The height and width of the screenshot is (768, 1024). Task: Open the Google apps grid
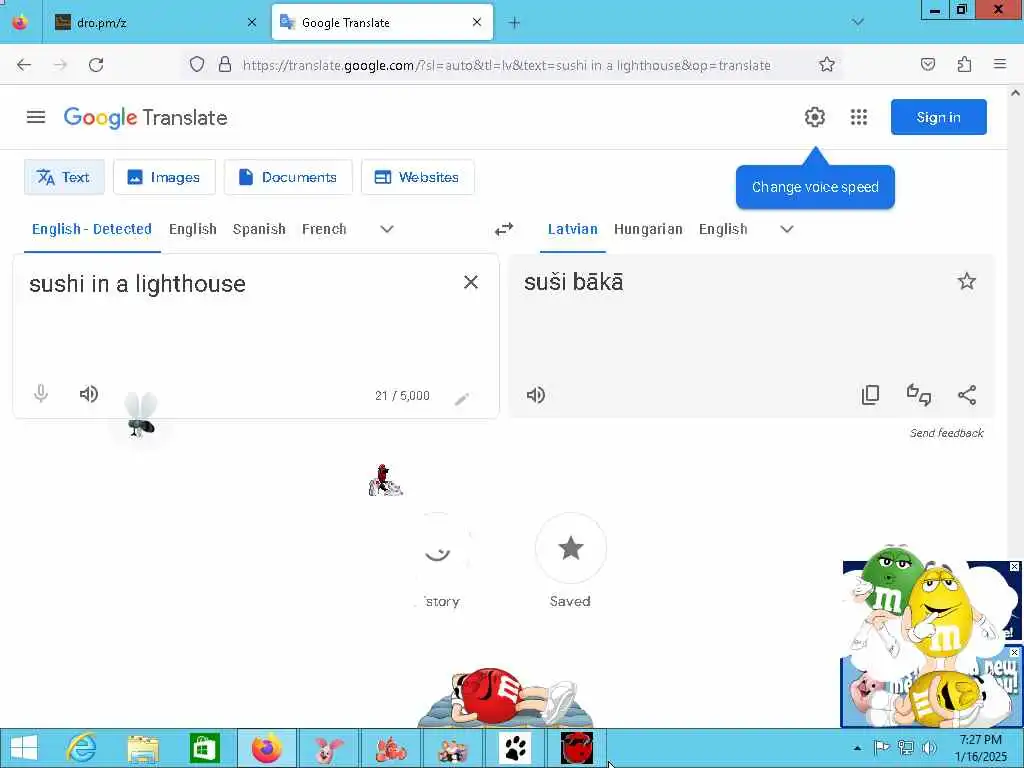pyautogui.click(x=859, y=117)
